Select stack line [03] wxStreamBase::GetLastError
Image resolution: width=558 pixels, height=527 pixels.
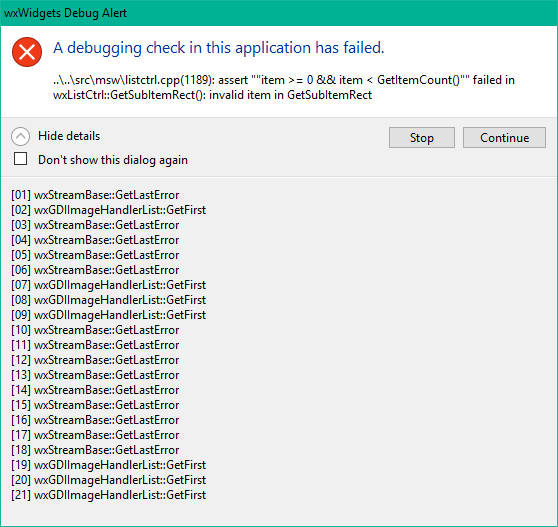(x=95, y=225)
